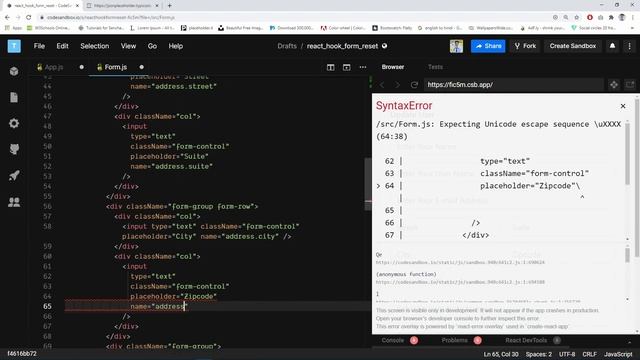Screen dimensions: 640x360
Task: Click placeholder="Zipcode" on editor line 64
Action: click(x=173, y=296)
